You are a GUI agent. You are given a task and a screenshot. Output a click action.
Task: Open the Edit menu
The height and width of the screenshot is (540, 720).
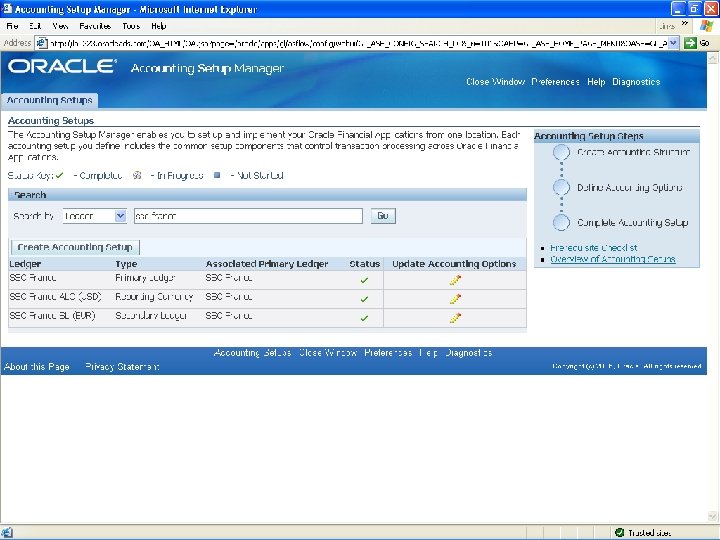[x=35, y=26]
